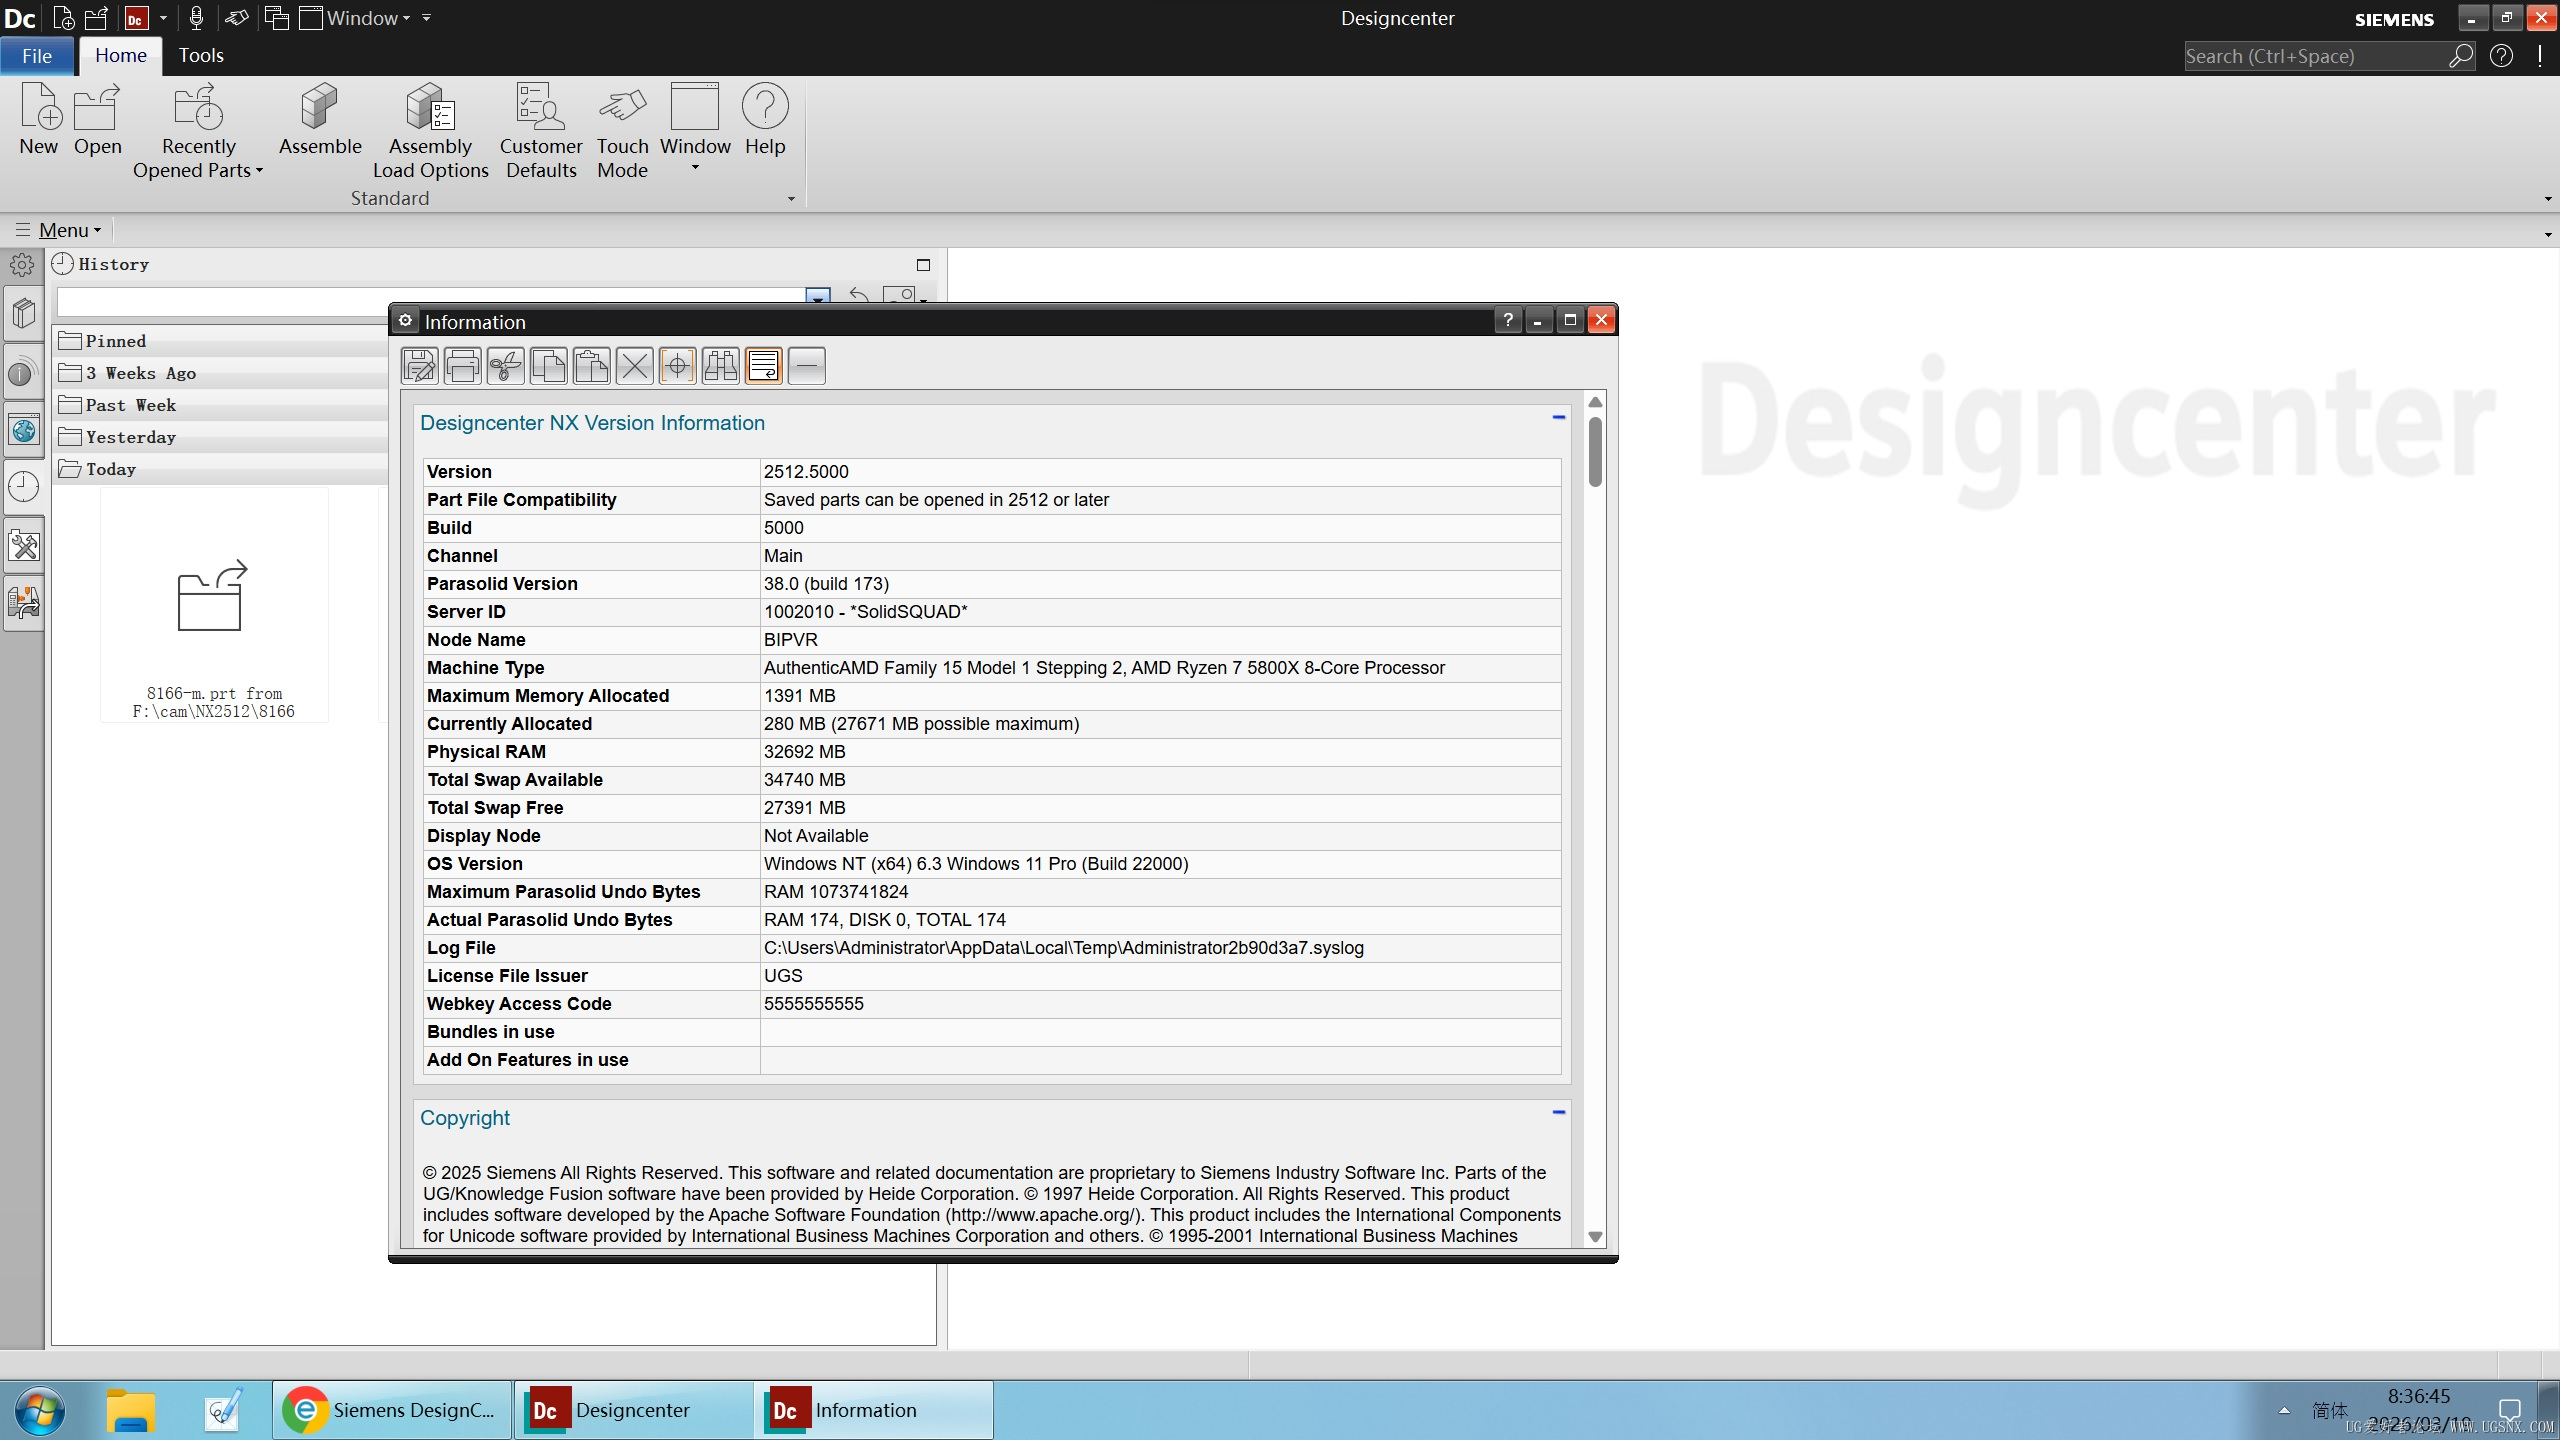Toggle Touch Mode in ribbon

pyautogui.click(x=623, y=132)
